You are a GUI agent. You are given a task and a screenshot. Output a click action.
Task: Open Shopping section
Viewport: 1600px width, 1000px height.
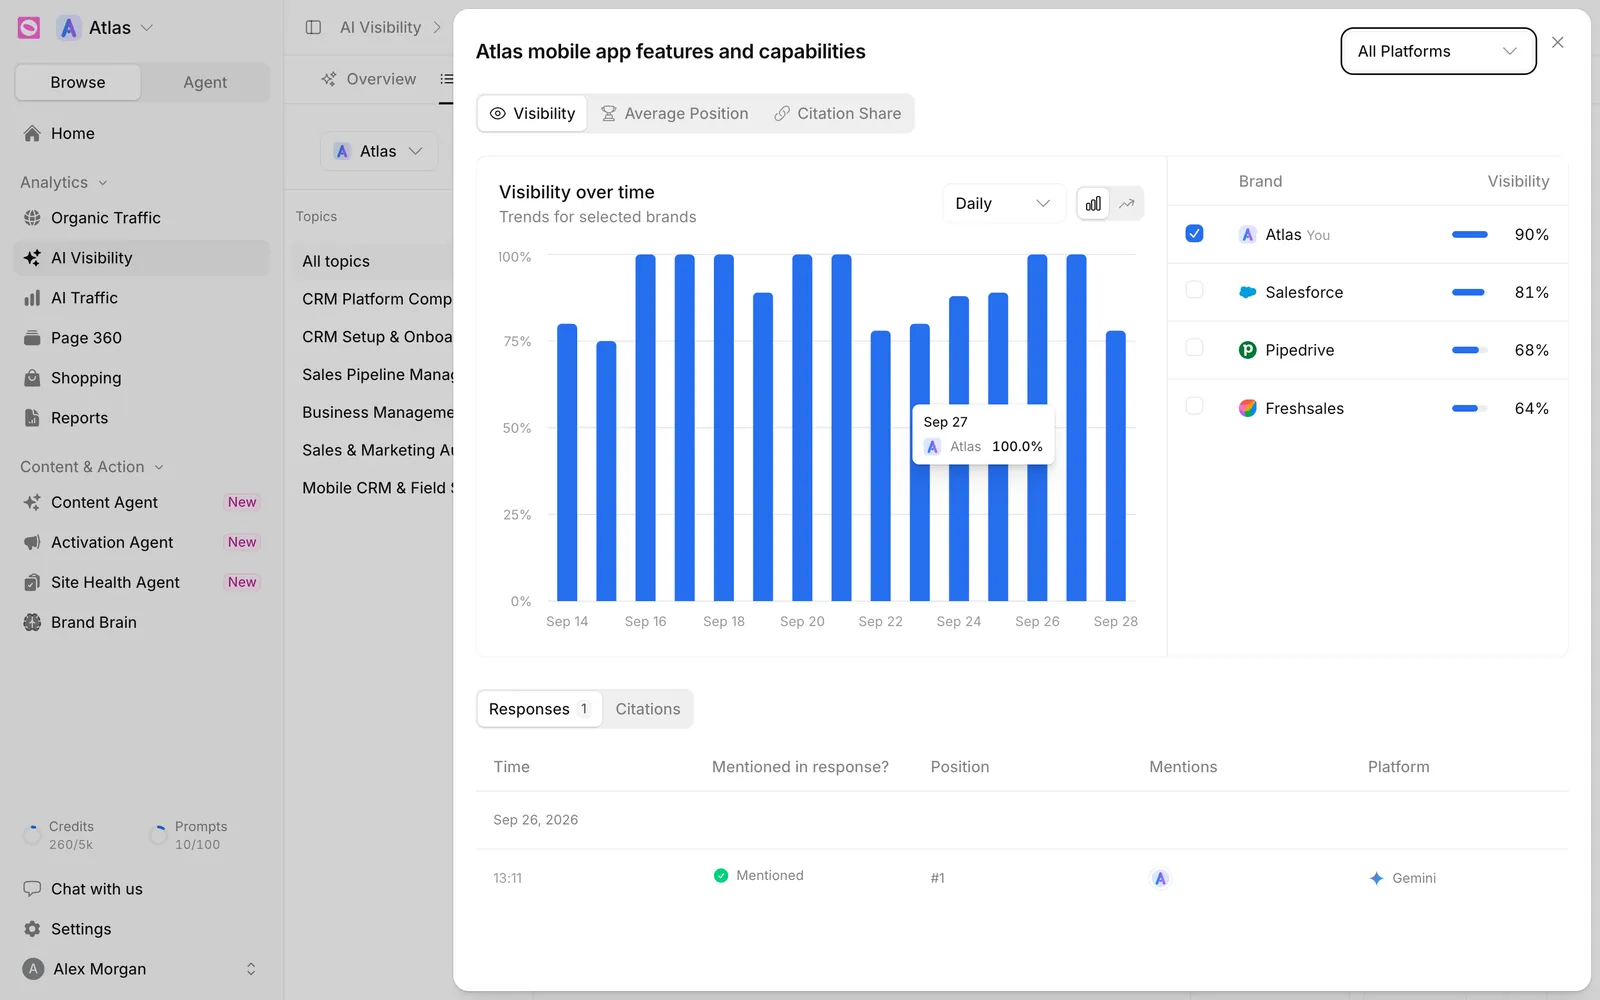coord(141,377)
